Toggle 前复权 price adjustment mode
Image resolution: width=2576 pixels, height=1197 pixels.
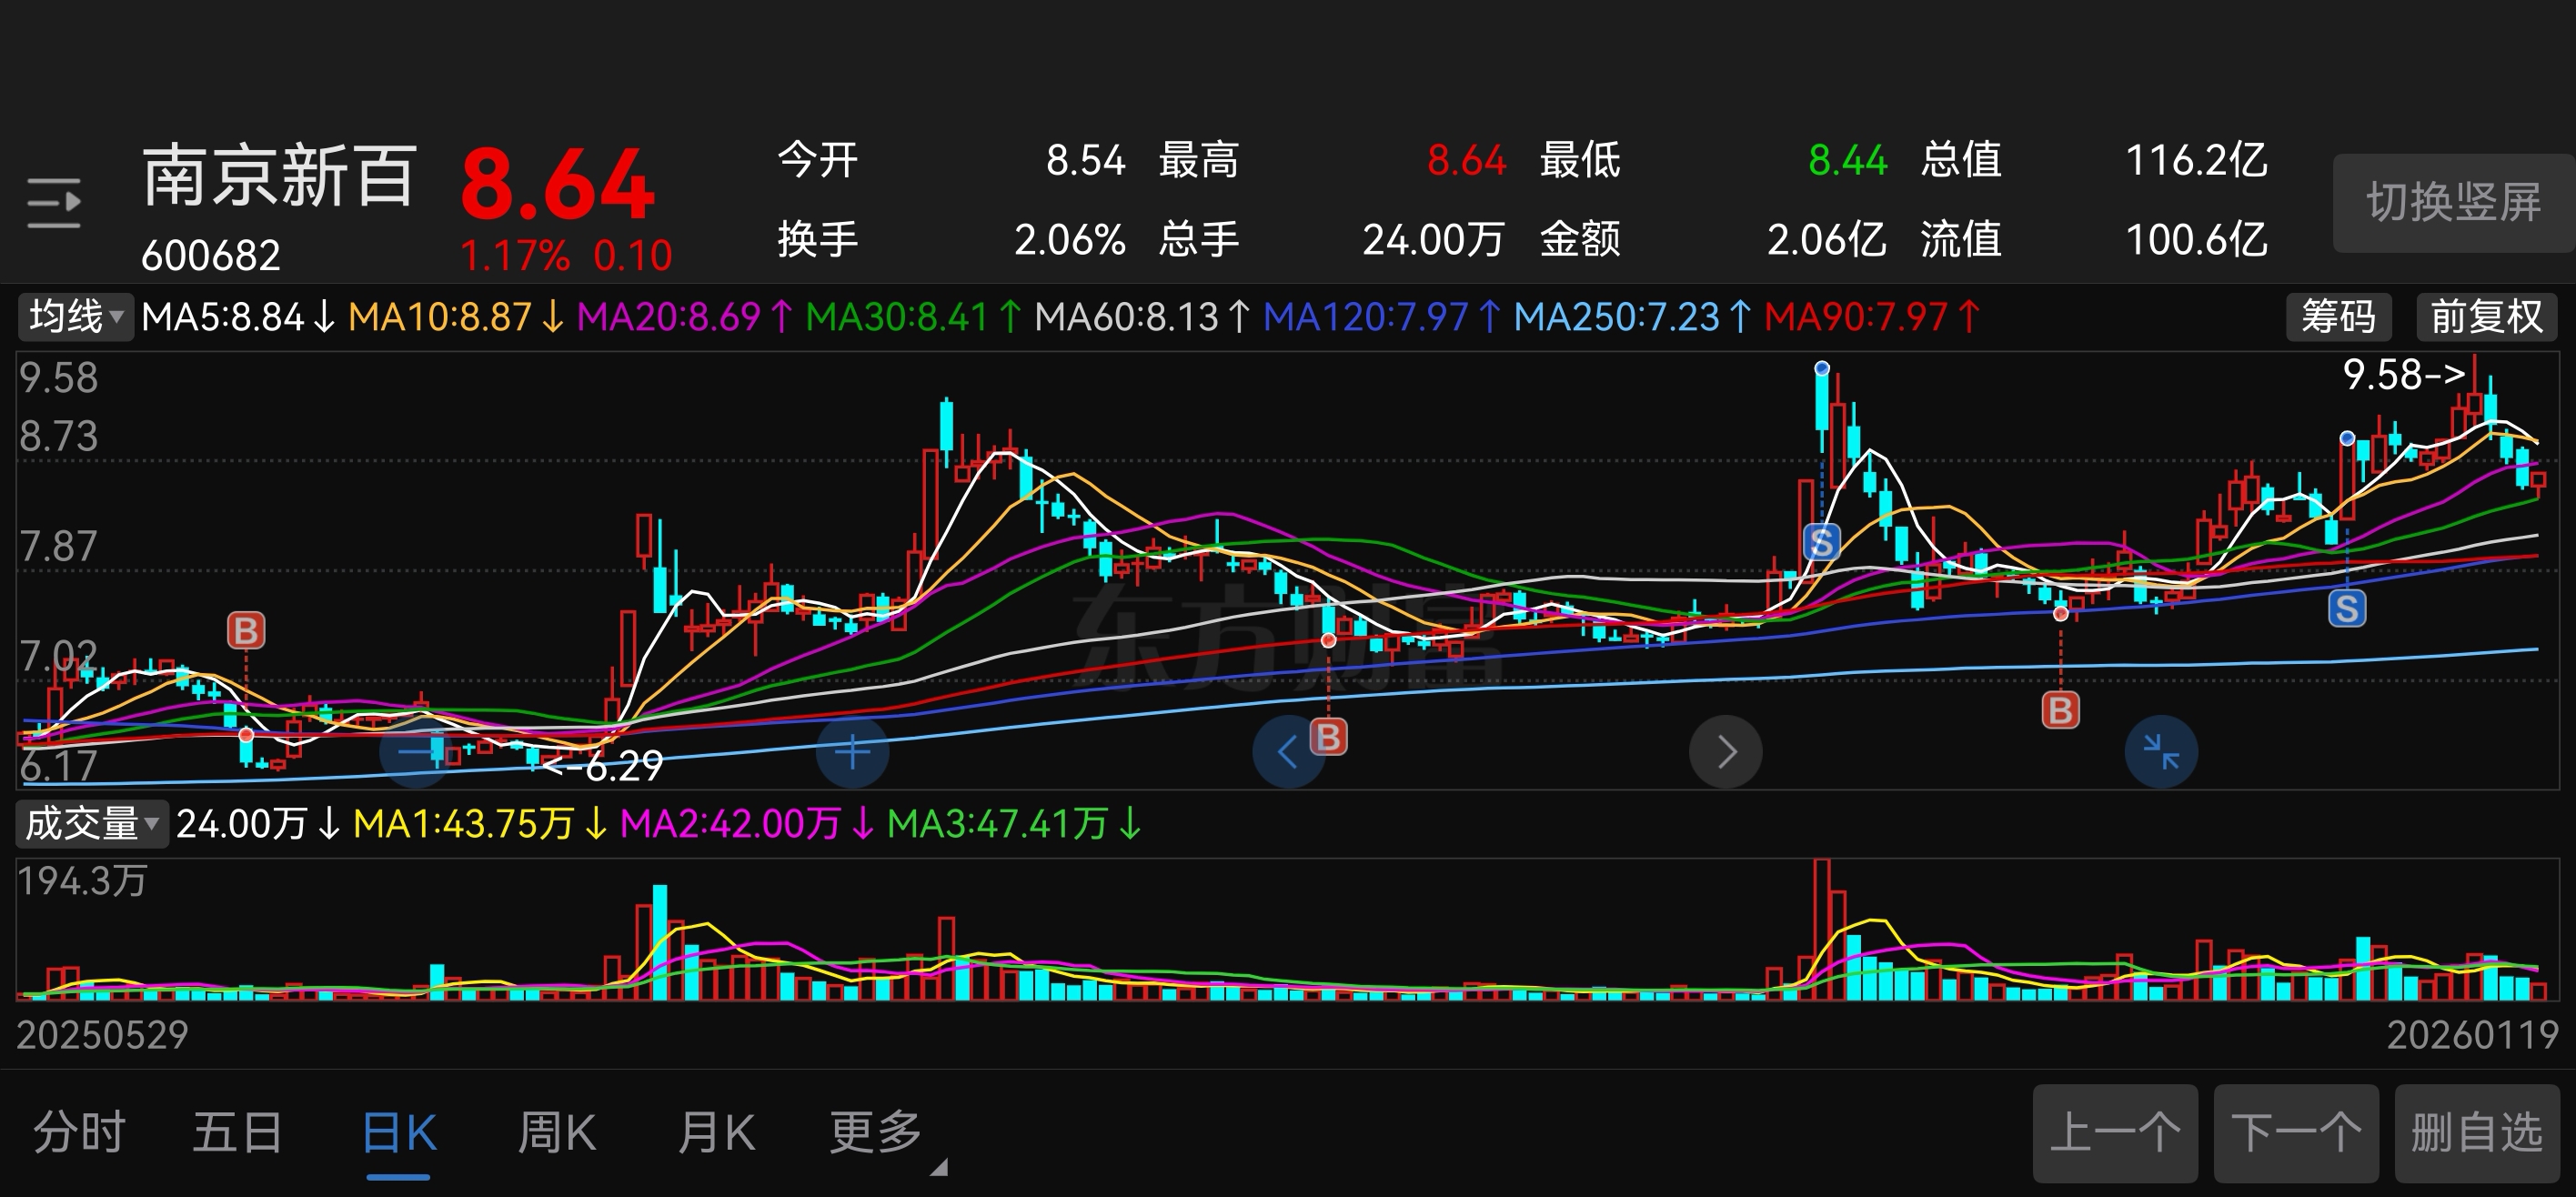2486,317
